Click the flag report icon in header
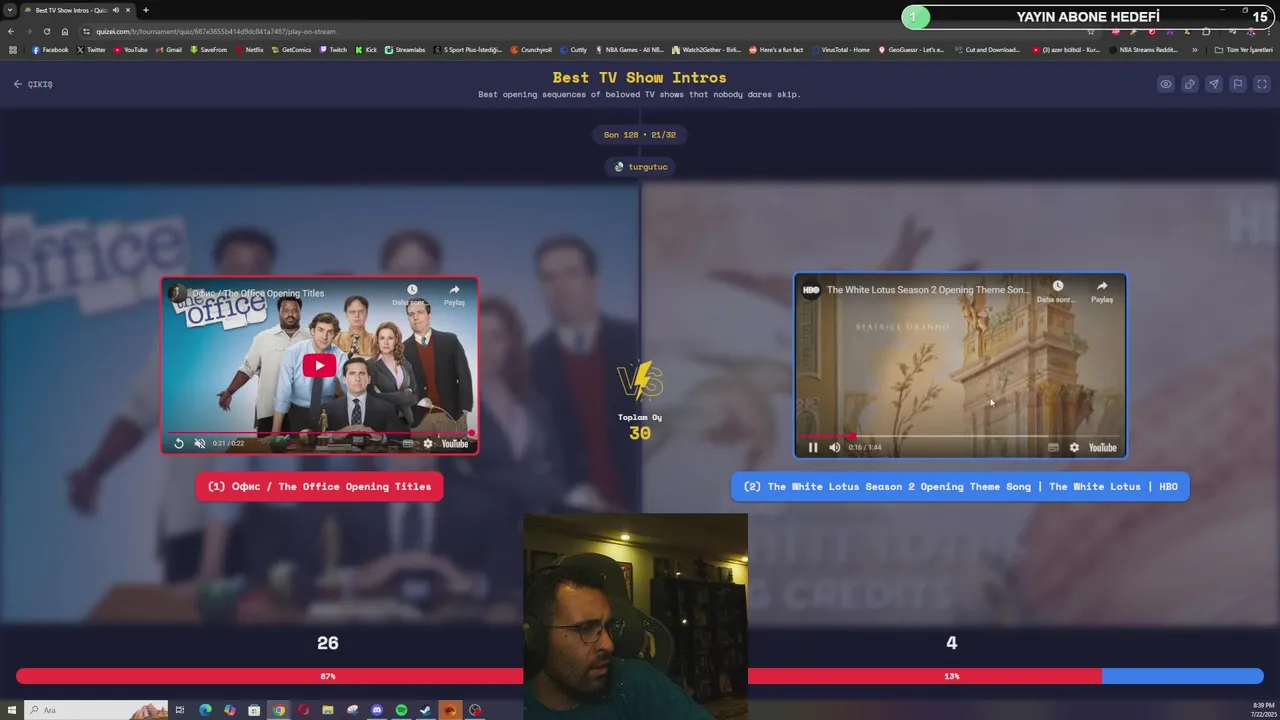 1238,84
